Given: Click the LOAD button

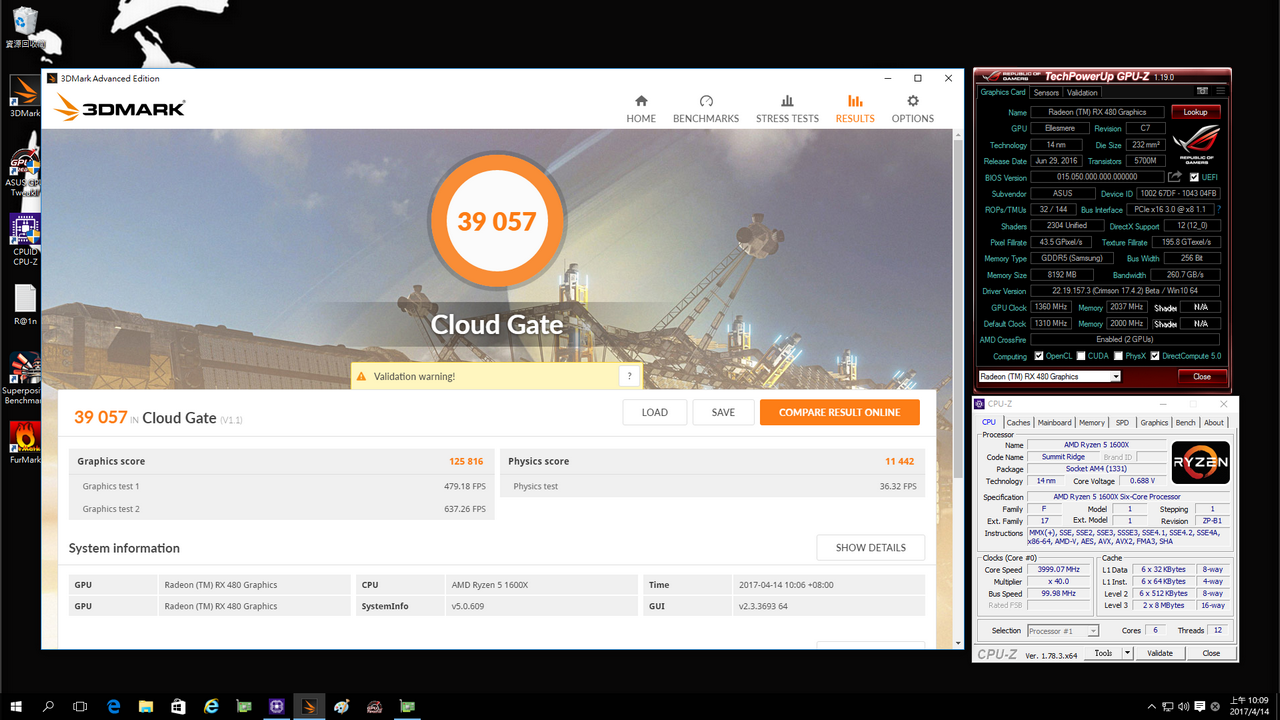Looking at the screenshot, I should tap(655, 412).
